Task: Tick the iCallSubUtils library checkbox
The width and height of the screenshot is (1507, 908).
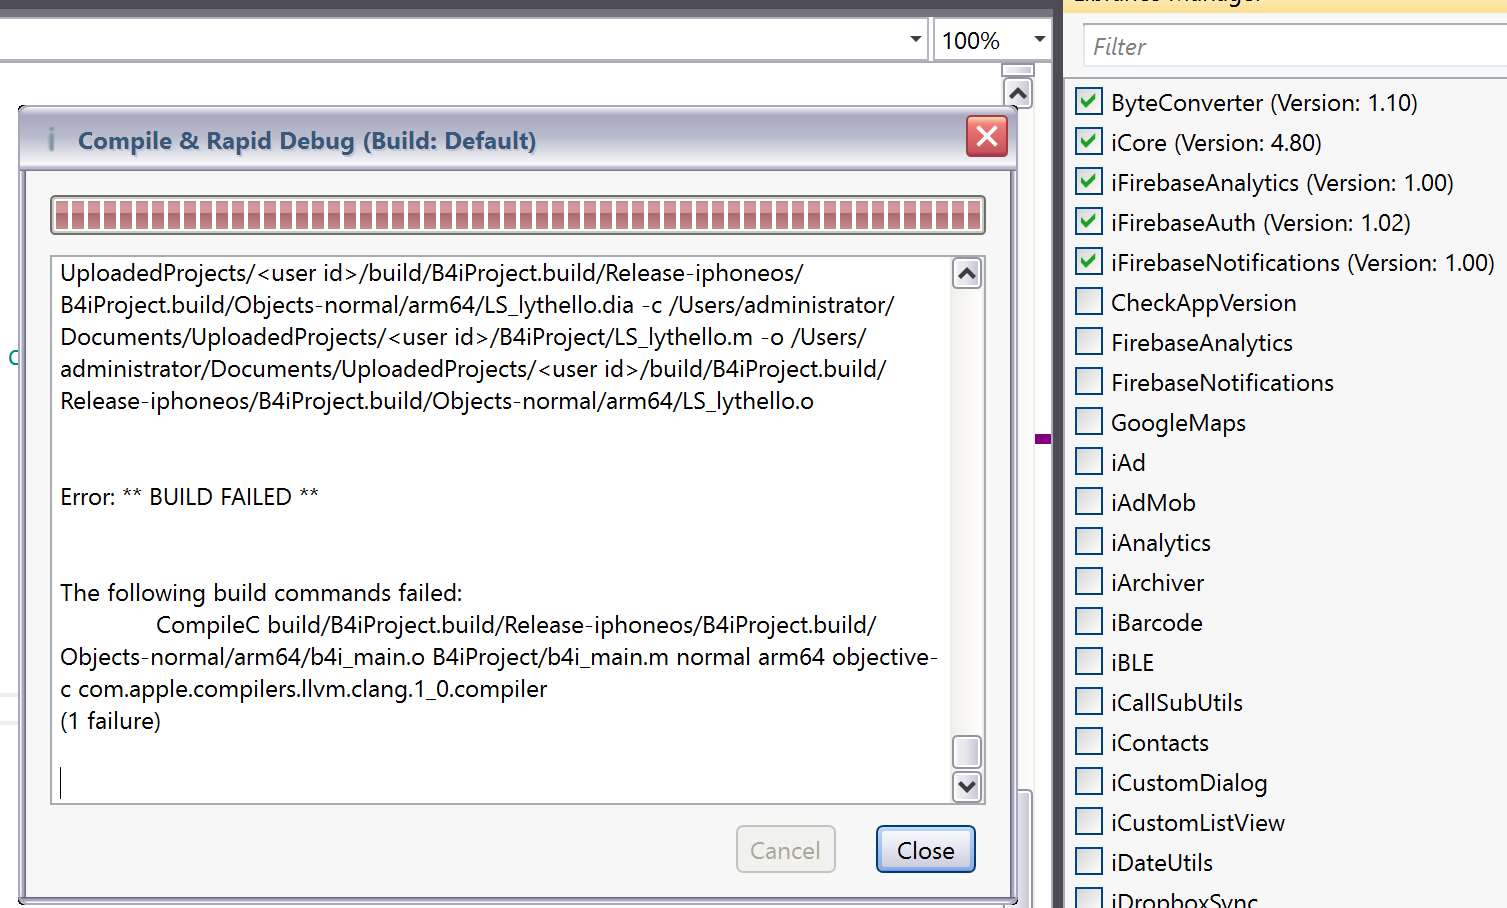Action: (x=1089, y=702)
